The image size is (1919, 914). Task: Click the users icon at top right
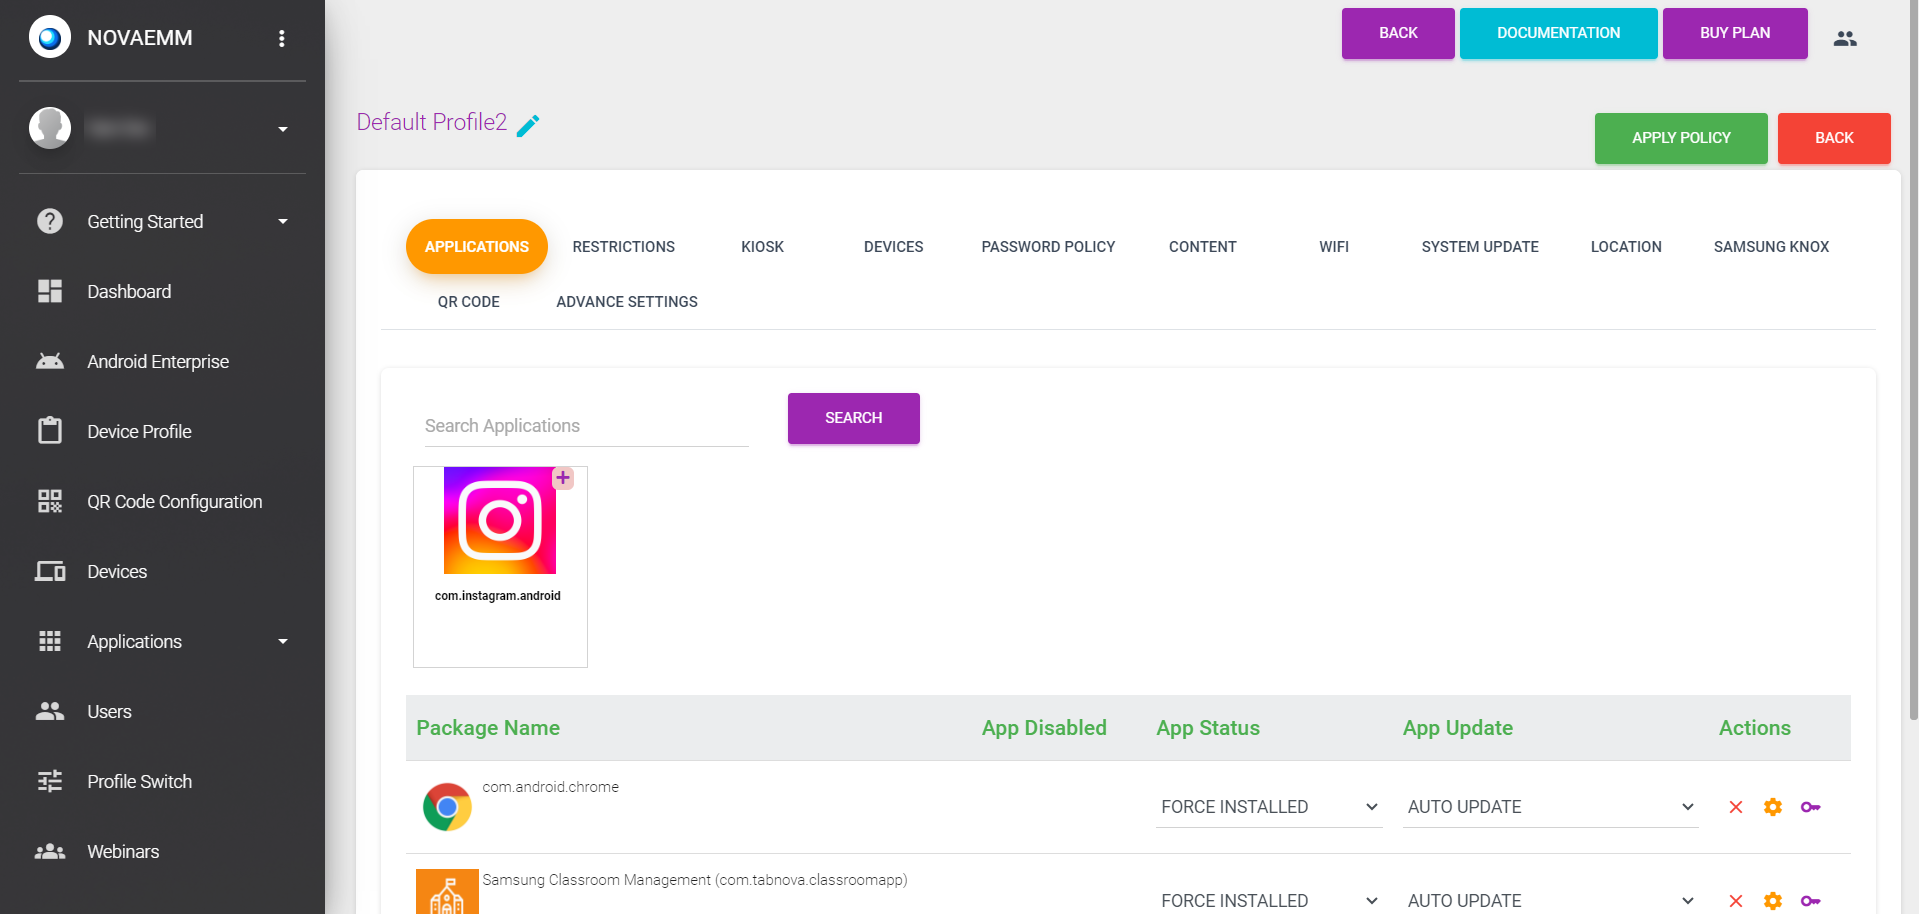pyautogui.click(x=1845, y=38)
